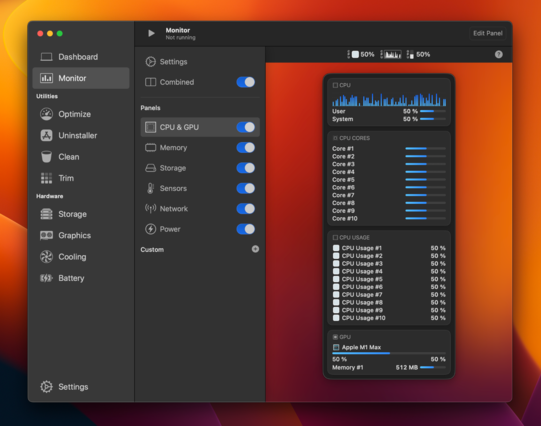Toggle the Memory panel switch
Image resolution: width=541 pixels, height=426 pixels.
[x=246, y=148]
